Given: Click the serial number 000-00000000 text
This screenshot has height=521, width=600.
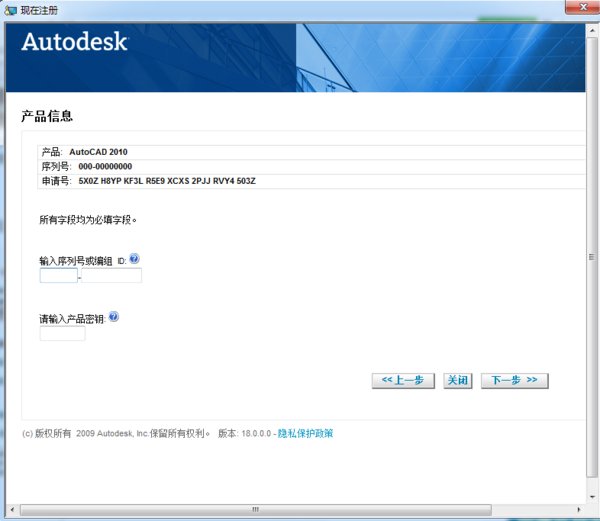Looking at the screenshot, I should pyautogui.click(x=105, y=166).
